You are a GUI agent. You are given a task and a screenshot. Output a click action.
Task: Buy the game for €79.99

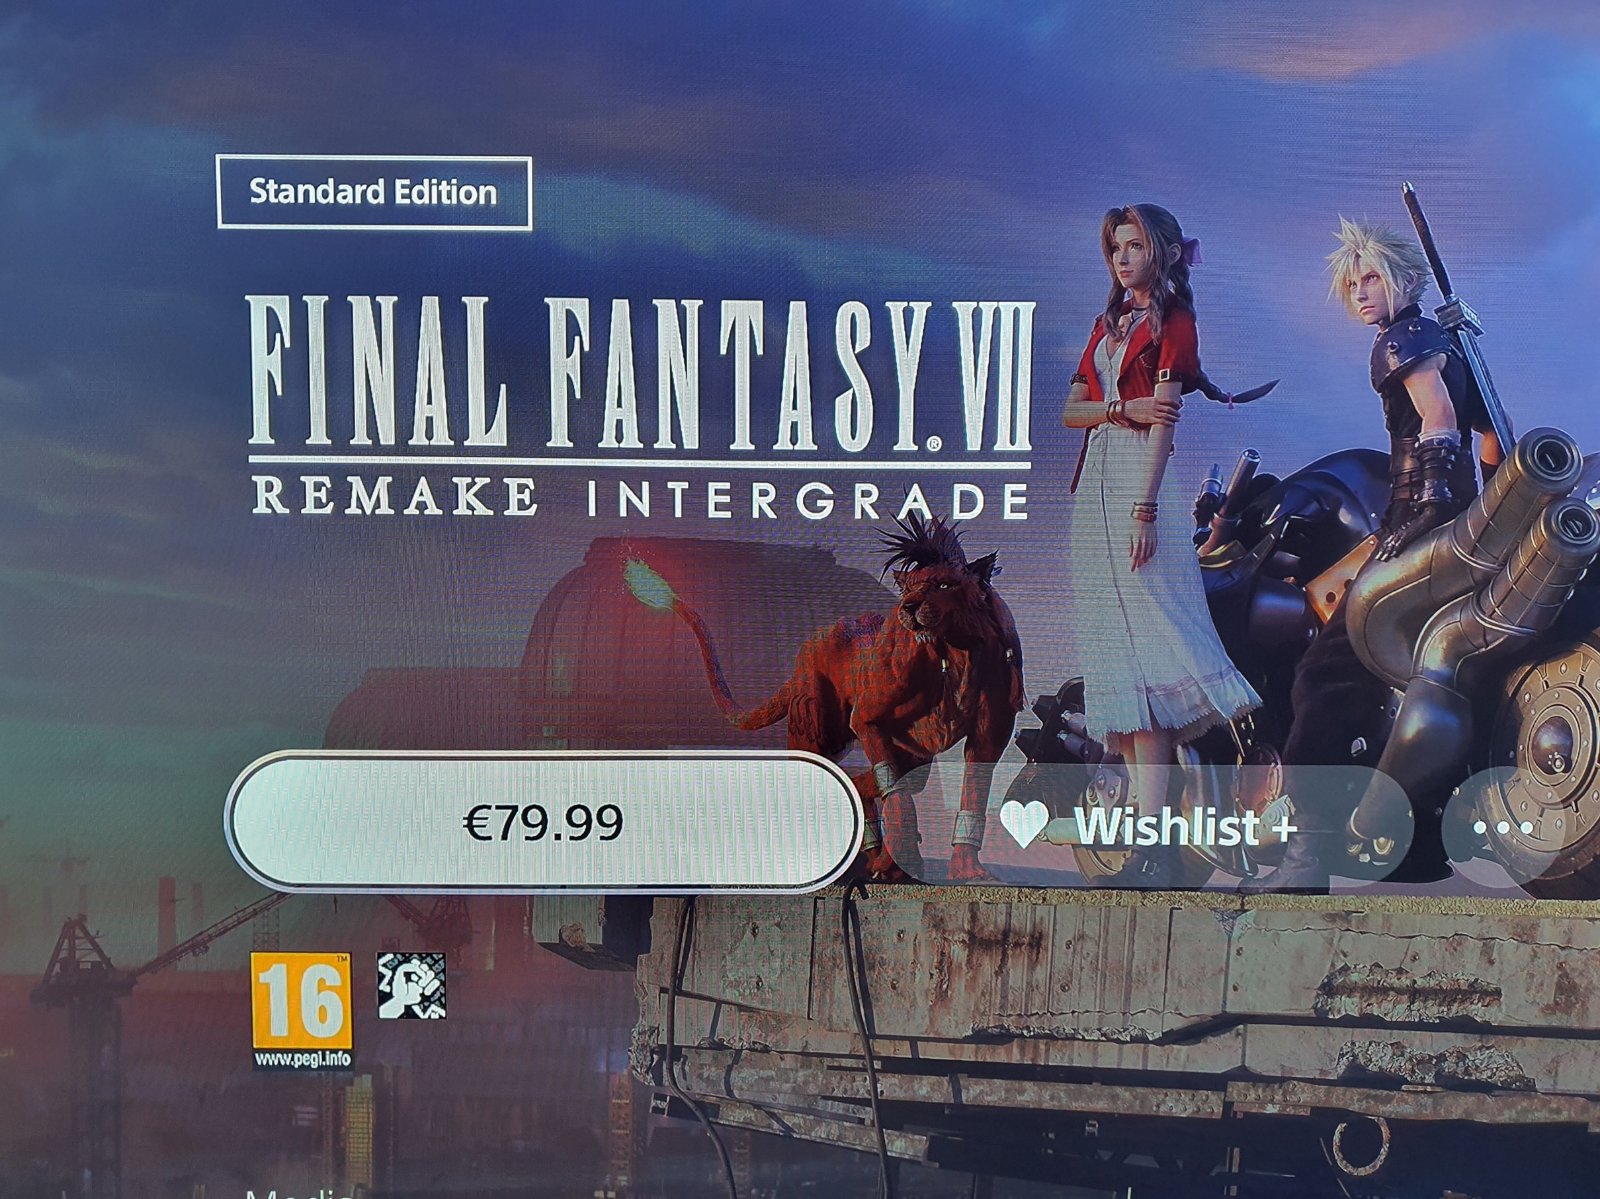(x=543, y=822)
